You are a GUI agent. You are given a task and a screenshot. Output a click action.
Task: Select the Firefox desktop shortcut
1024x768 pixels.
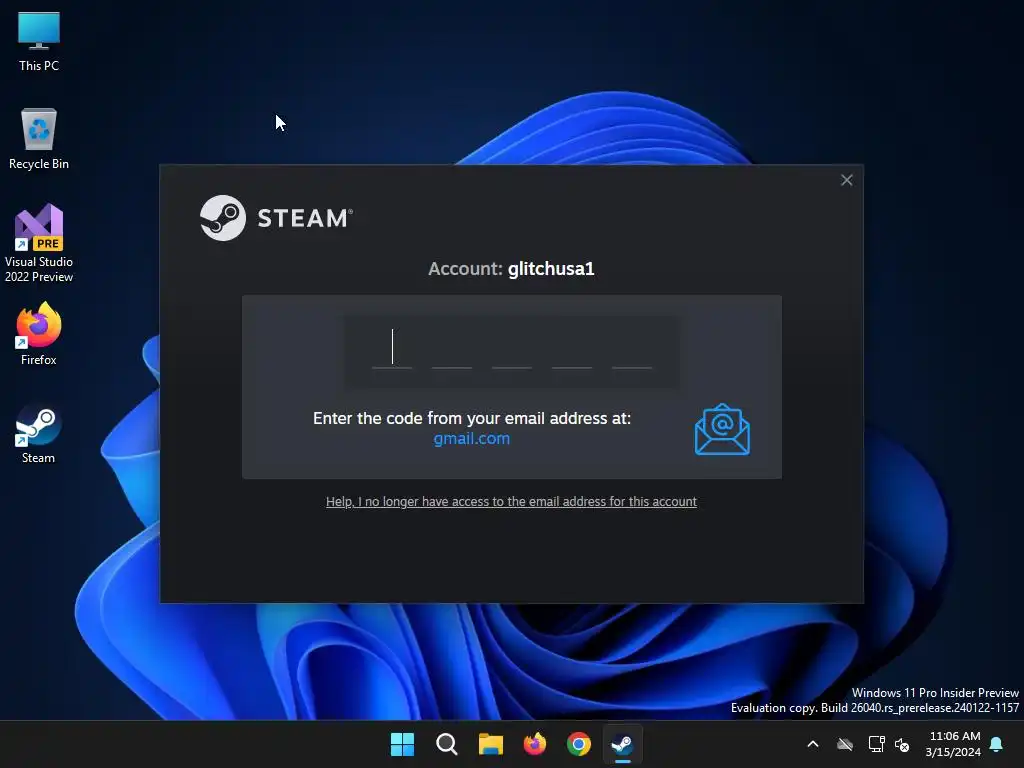pos(39,334)
